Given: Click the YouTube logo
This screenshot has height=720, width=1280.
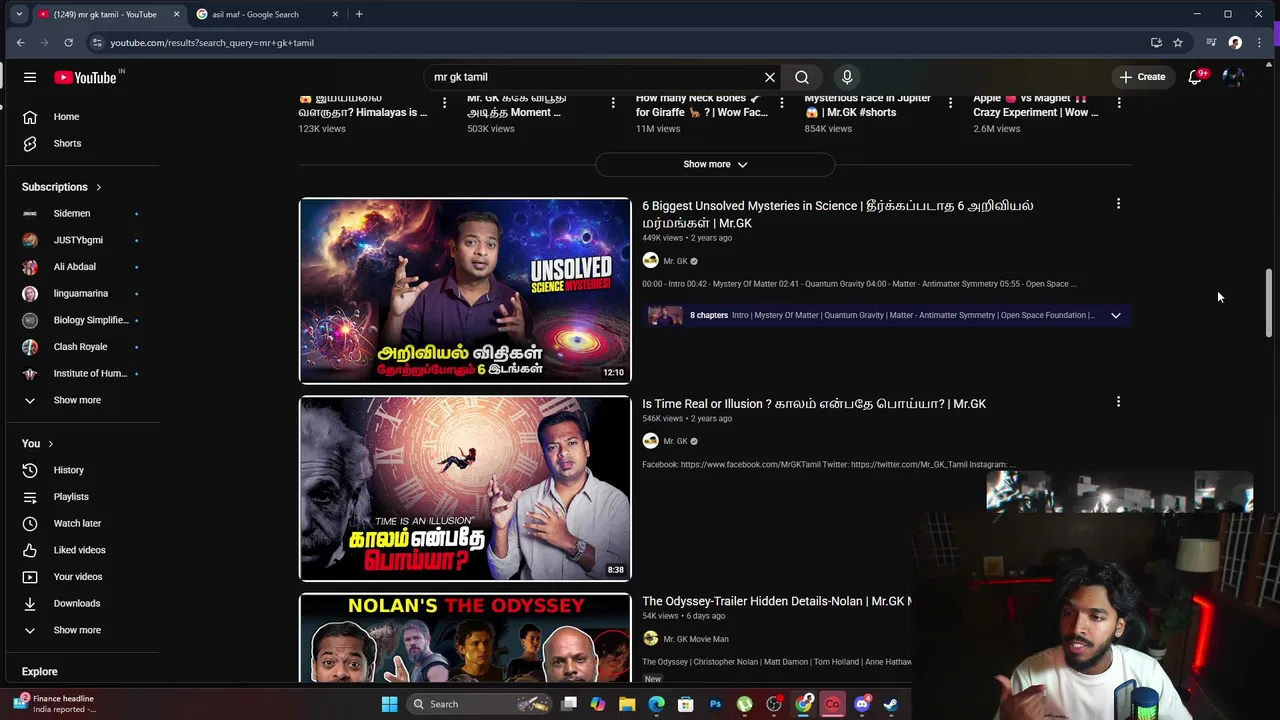Looking at the screenshot, I should pyautogui.click(x=86, y=77).
